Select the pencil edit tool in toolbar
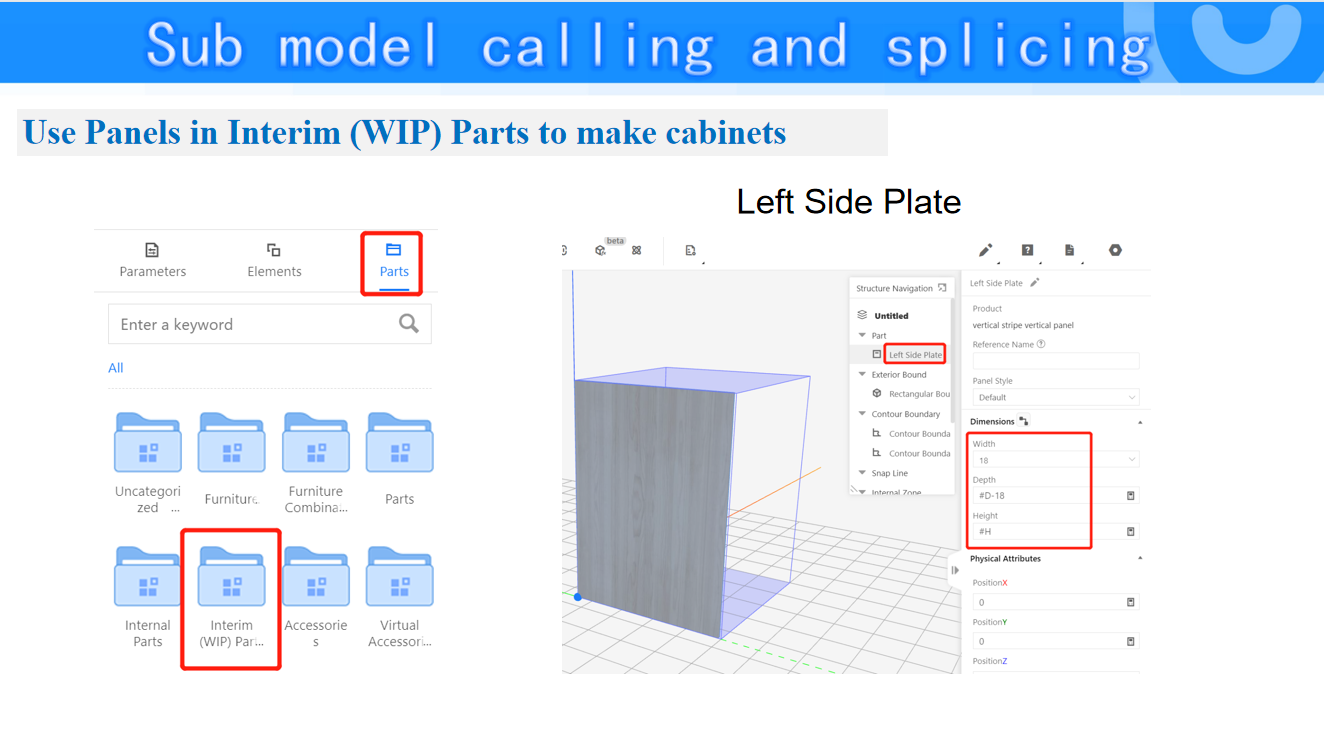This screenshot has height=742, width=1324. (x=986, y=250)
